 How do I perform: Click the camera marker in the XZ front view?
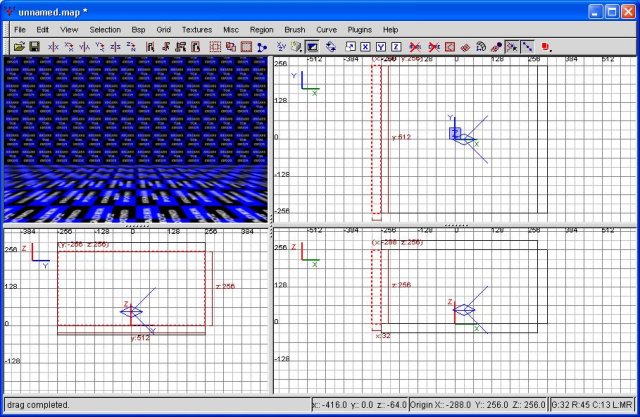click(x=464, y=311)
